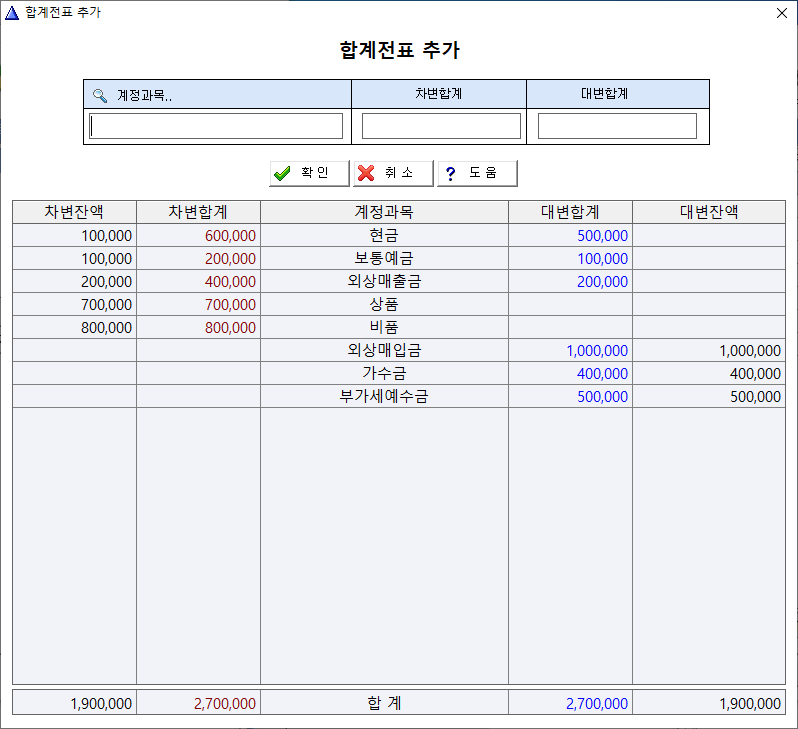Focus the 대변합계 input field
798x729 pixels.
coord(617,126)
